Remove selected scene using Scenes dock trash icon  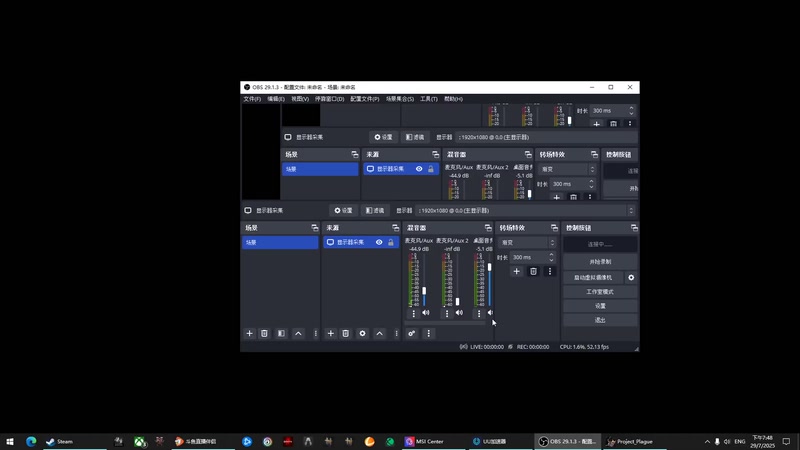(x=264, y=333)
